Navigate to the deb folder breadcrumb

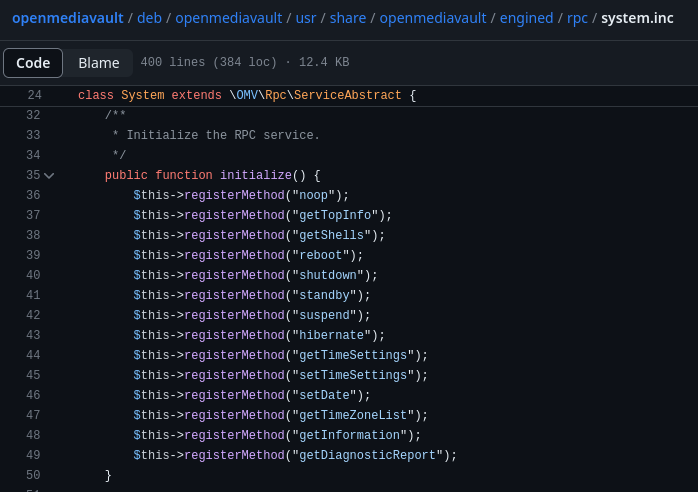[x=148, y=18]
